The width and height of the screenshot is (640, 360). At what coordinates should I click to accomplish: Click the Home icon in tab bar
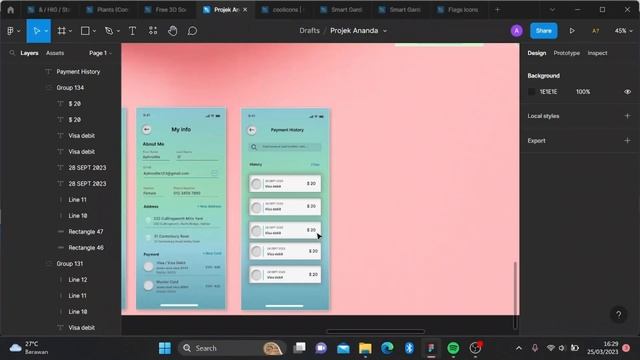pos(10,10)
